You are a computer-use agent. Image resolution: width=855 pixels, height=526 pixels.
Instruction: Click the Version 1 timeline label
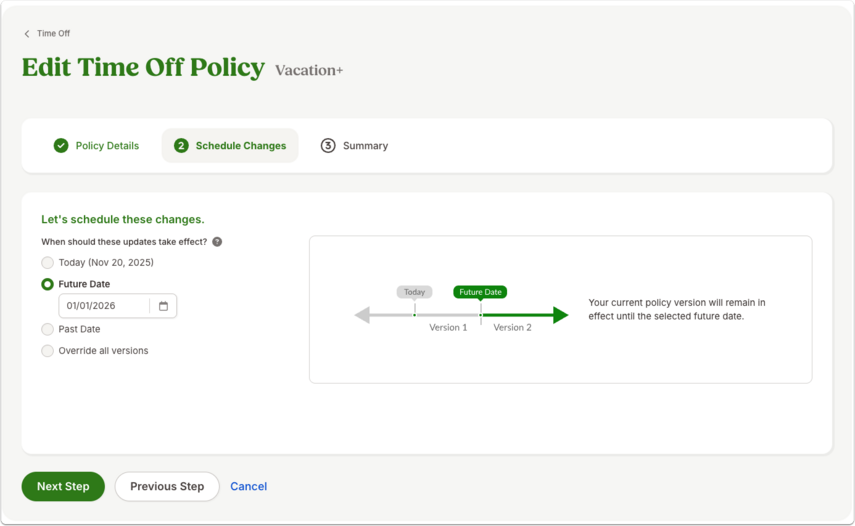click(448, 328)
